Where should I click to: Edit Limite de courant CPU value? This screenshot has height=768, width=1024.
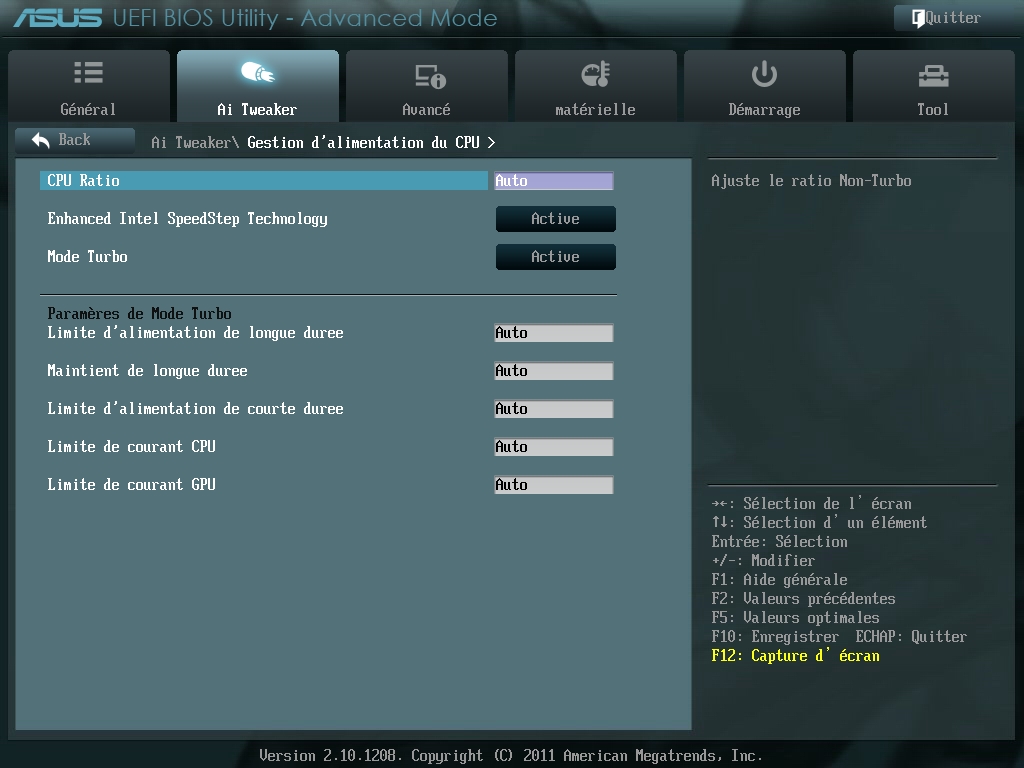click(x=553, y=447)
